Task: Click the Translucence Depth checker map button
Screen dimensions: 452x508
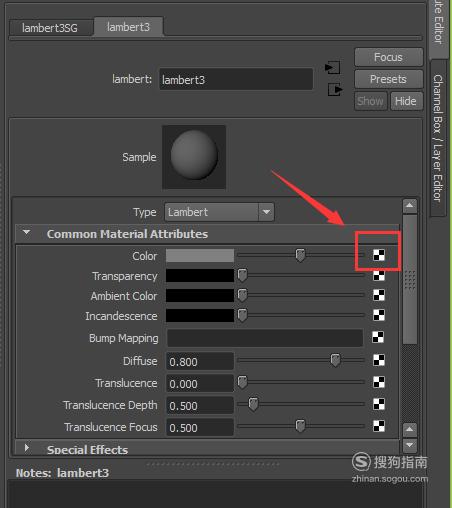Action: pyautogui.click(x=379, y=404)
